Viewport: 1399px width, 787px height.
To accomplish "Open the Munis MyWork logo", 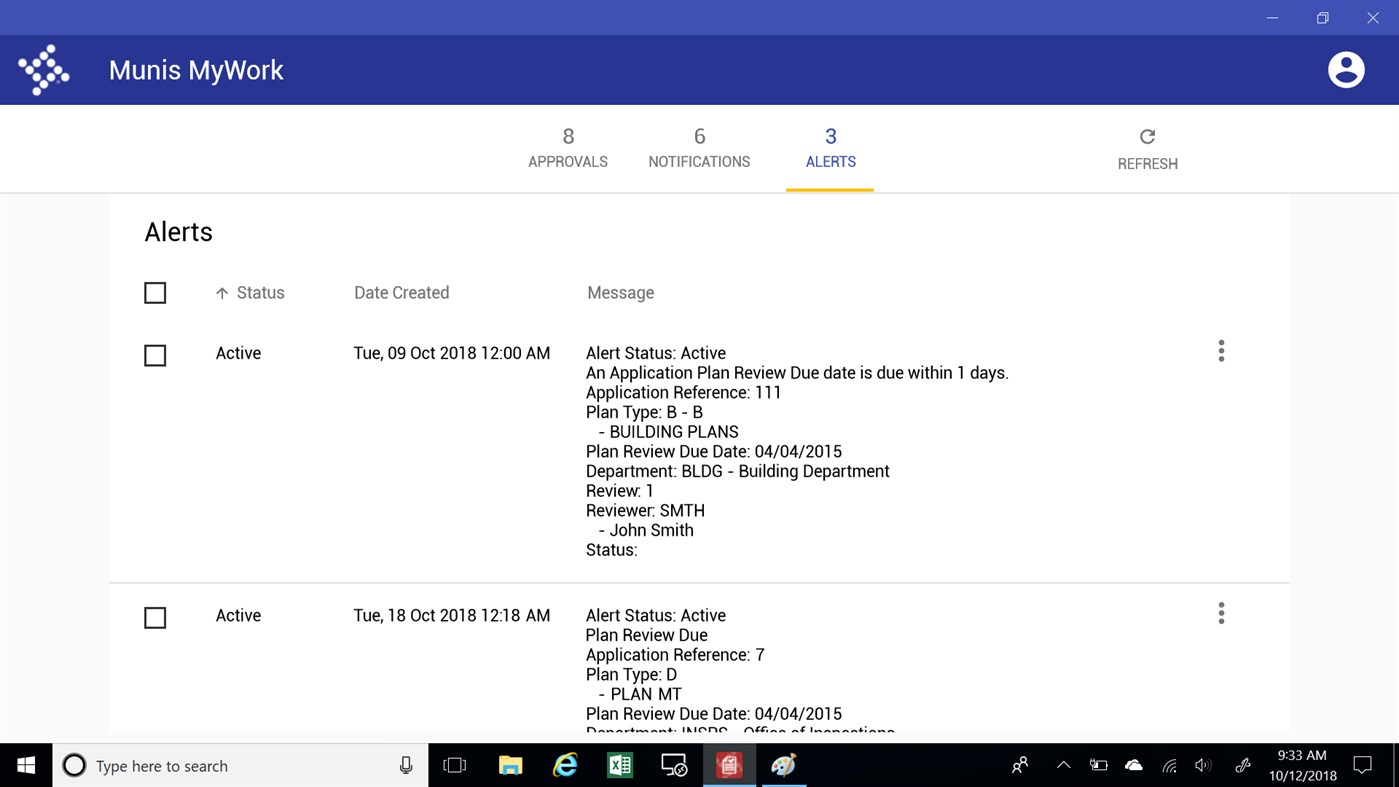I will click(44, 69).
